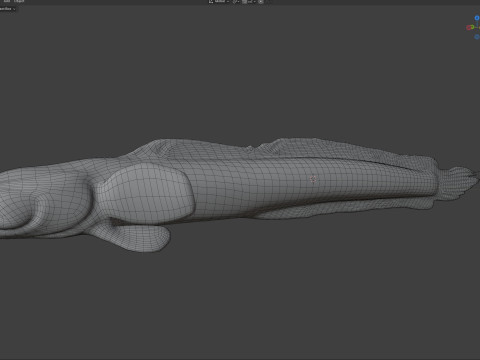
Task: Click the red X axis on navigation gizmo
Action: (469, 28)
